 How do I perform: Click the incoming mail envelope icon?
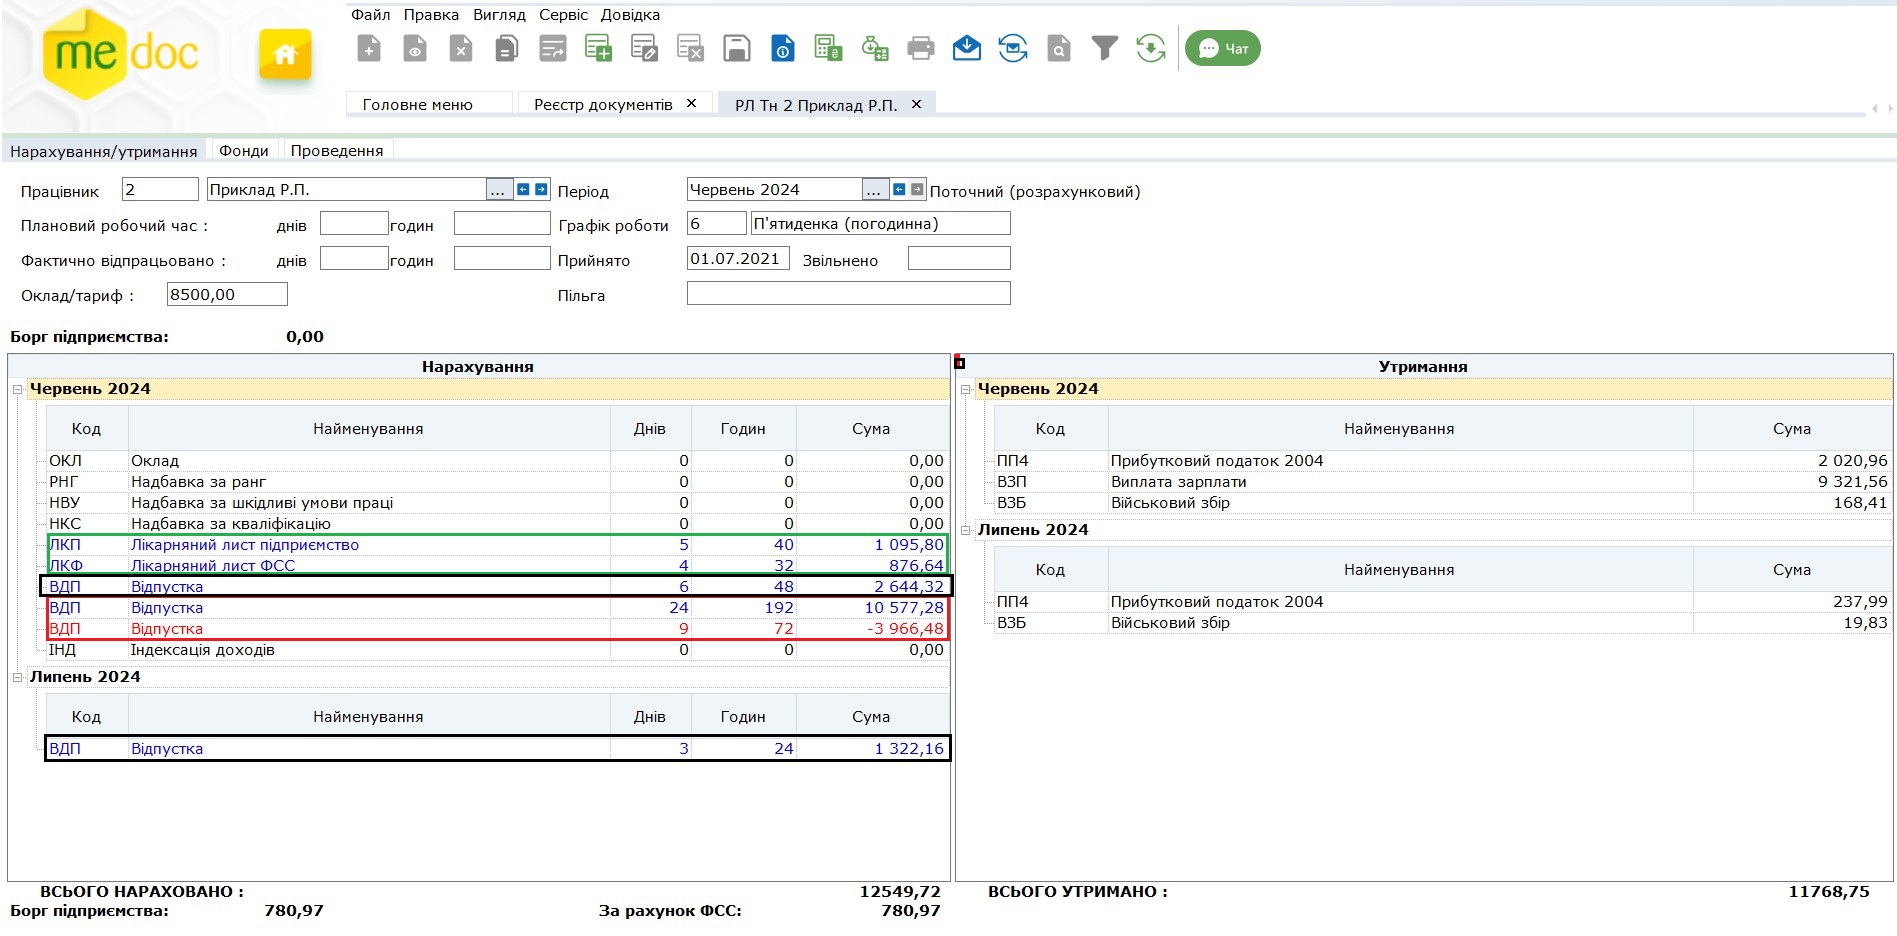tap(966, 48)
